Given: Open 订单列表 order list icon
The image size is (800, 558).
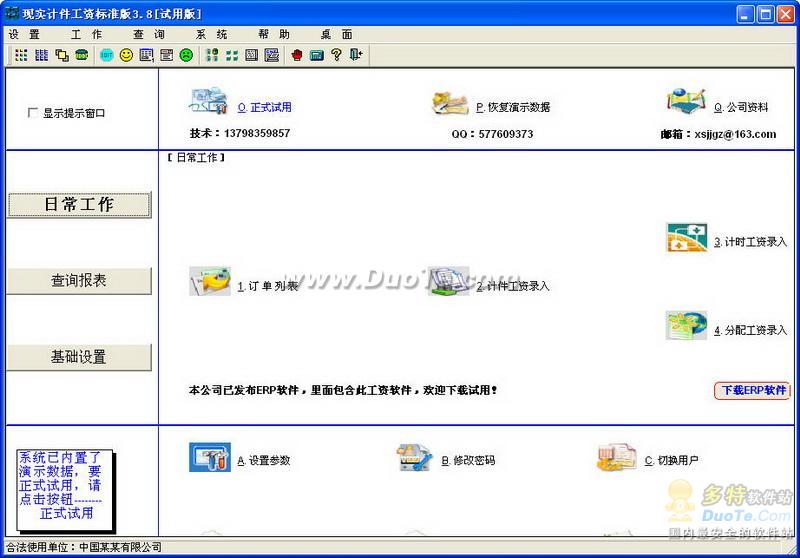Looking at the screenshot, I should [x=210, y=281].
